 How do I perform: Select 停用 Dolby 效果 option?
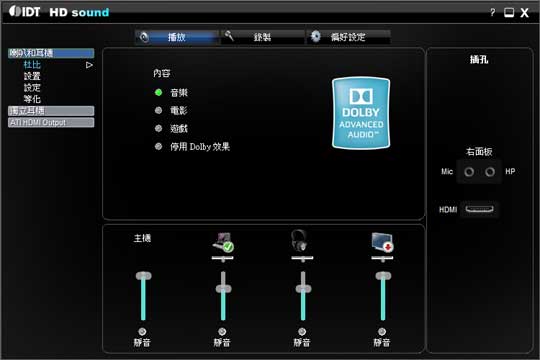click(x=192, y=147)
